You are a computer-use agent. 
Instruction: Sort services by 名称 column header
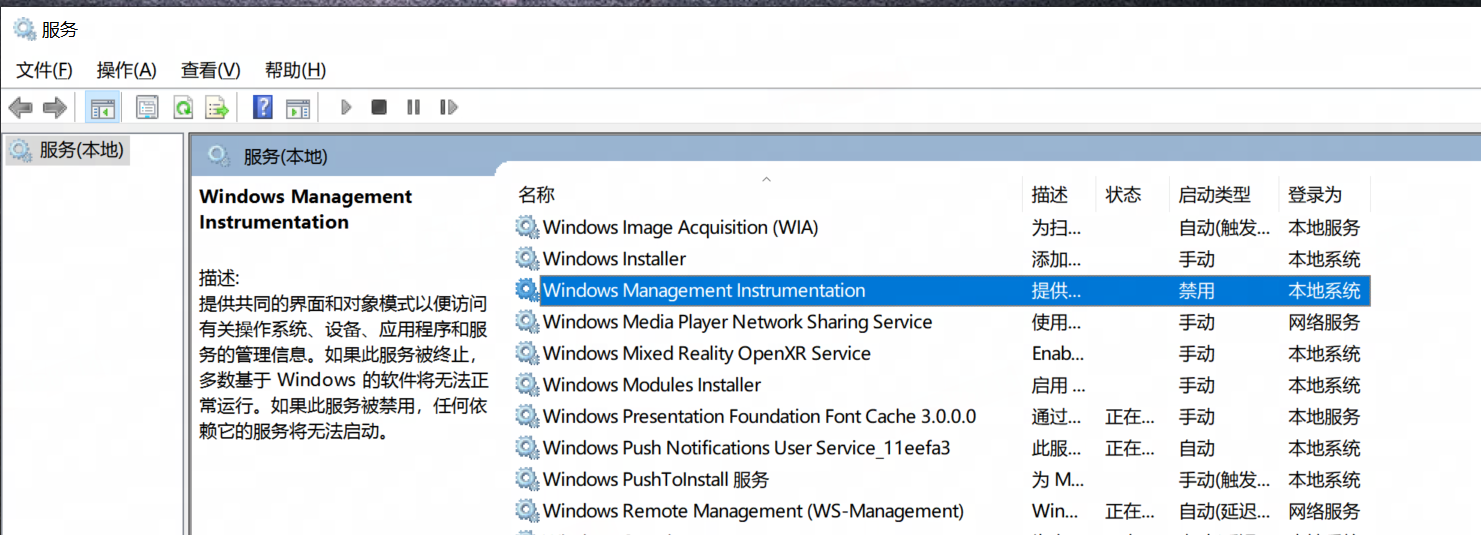[x=537, y=195]
